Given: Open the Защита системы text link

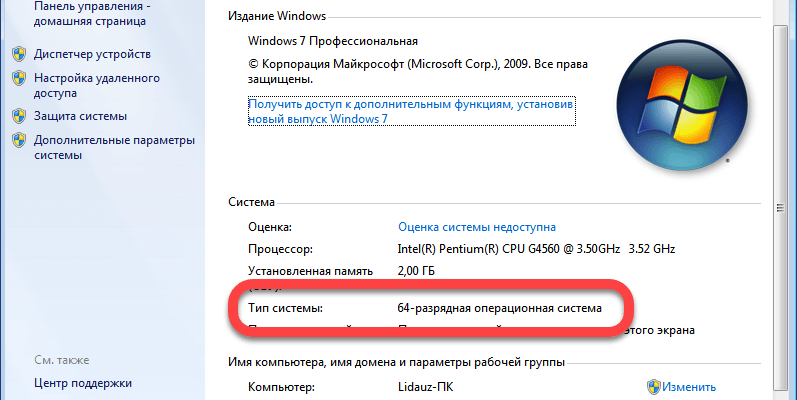Looking at the screenshot, I should click(80, 116).
